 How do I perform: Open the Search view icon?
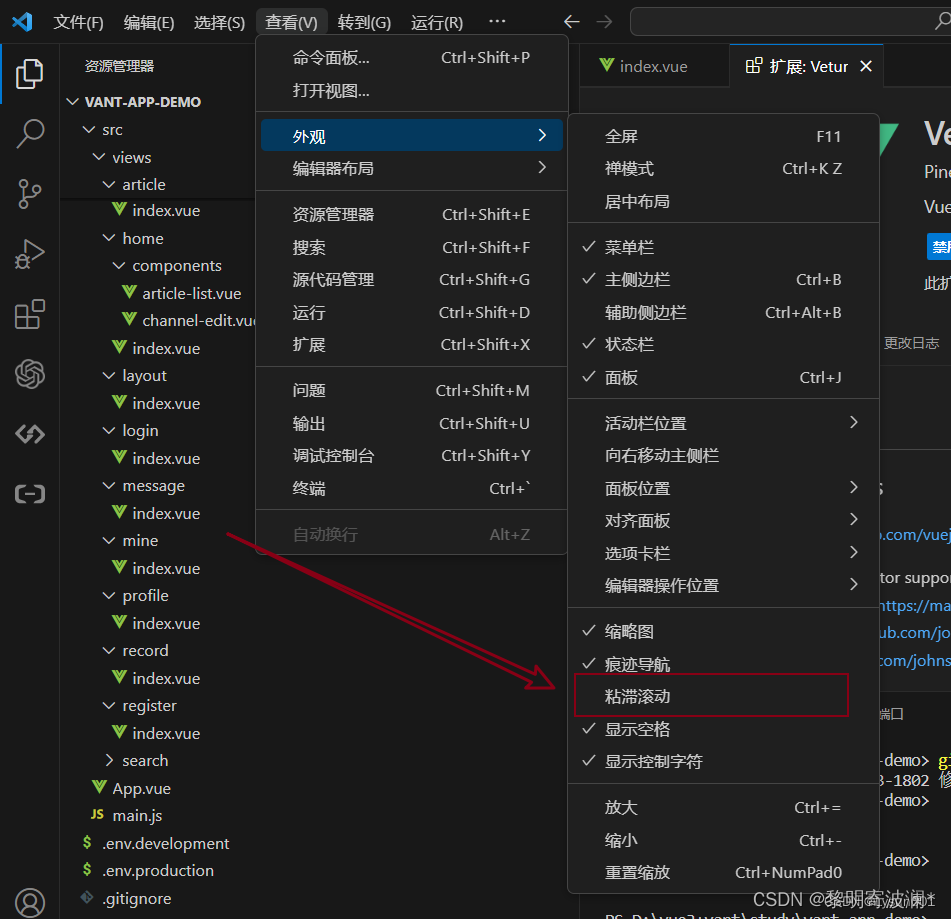[29, 133]
